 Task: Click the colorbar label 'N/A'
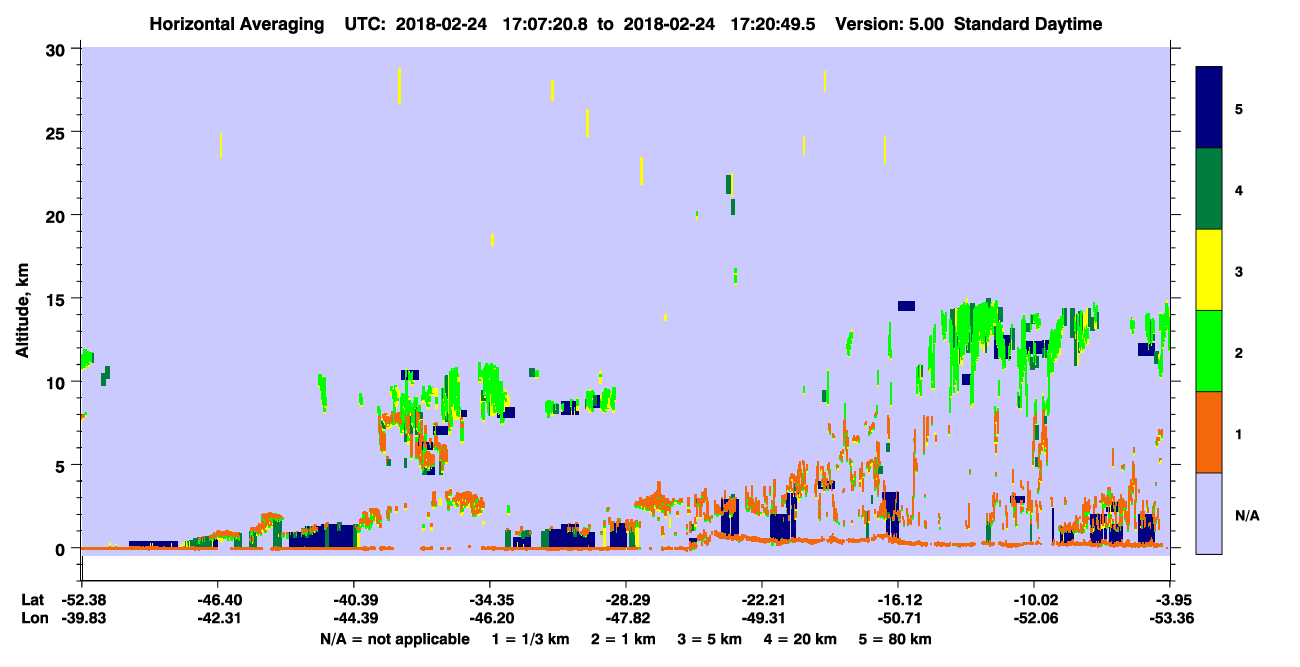pos(1246,515)
